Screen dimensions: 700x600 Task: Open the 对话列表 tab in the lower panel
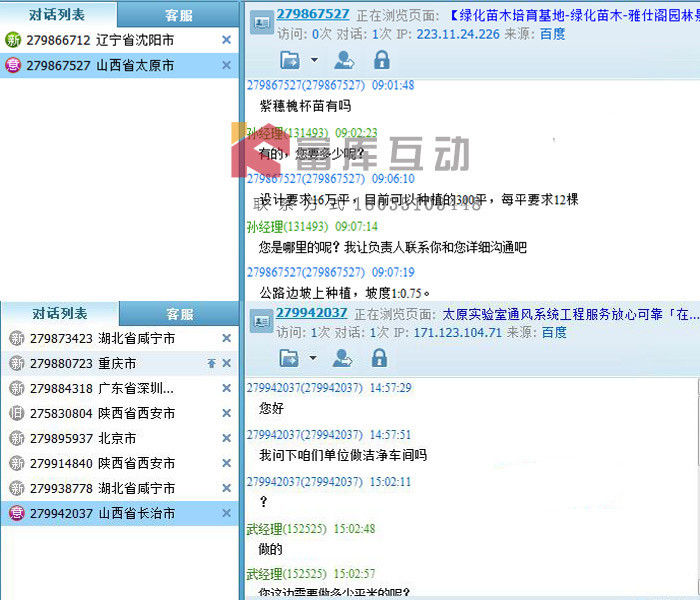click(59, 313)
